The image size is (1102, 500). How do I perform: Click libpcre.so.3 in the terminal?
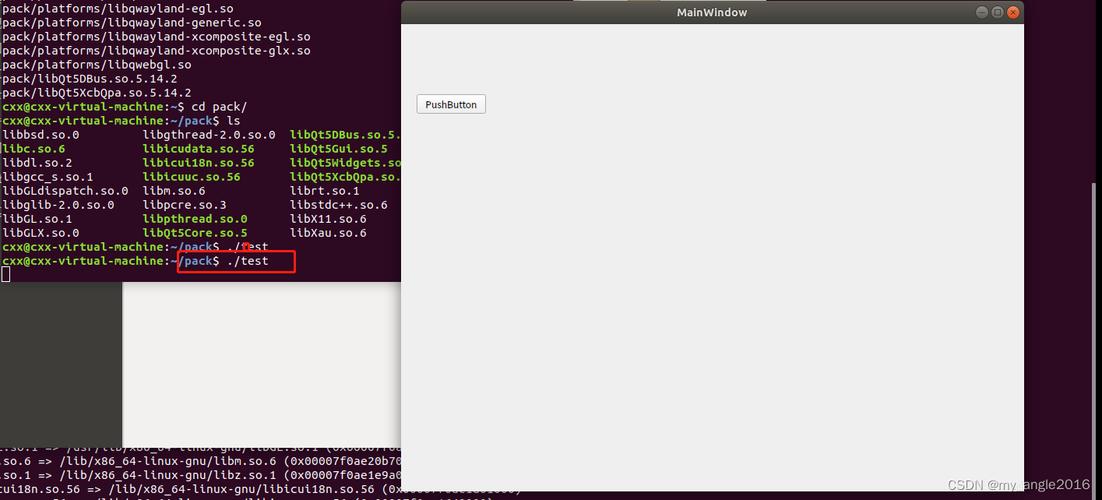pyautogui.click(x=184, y=205)
